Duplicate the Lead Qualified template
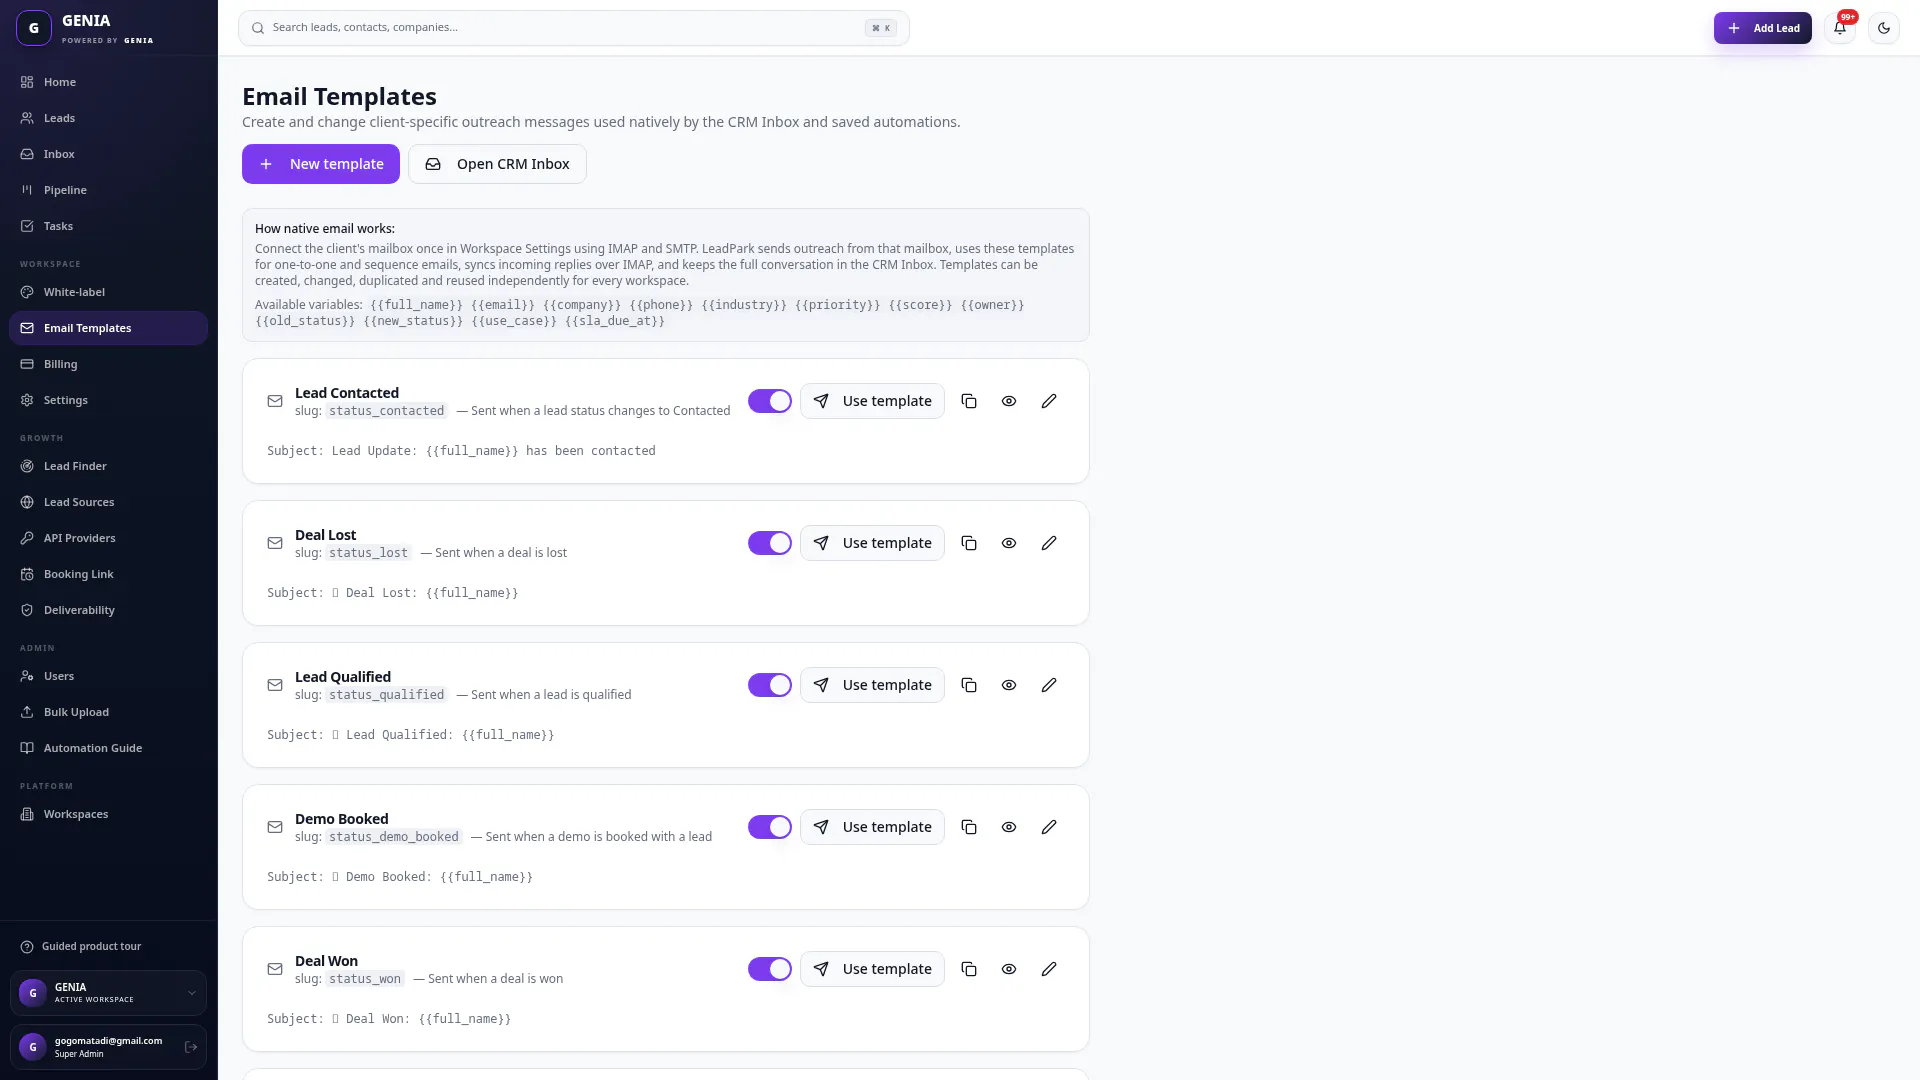The image size is (1920, 1080). [x=969, y=685]
